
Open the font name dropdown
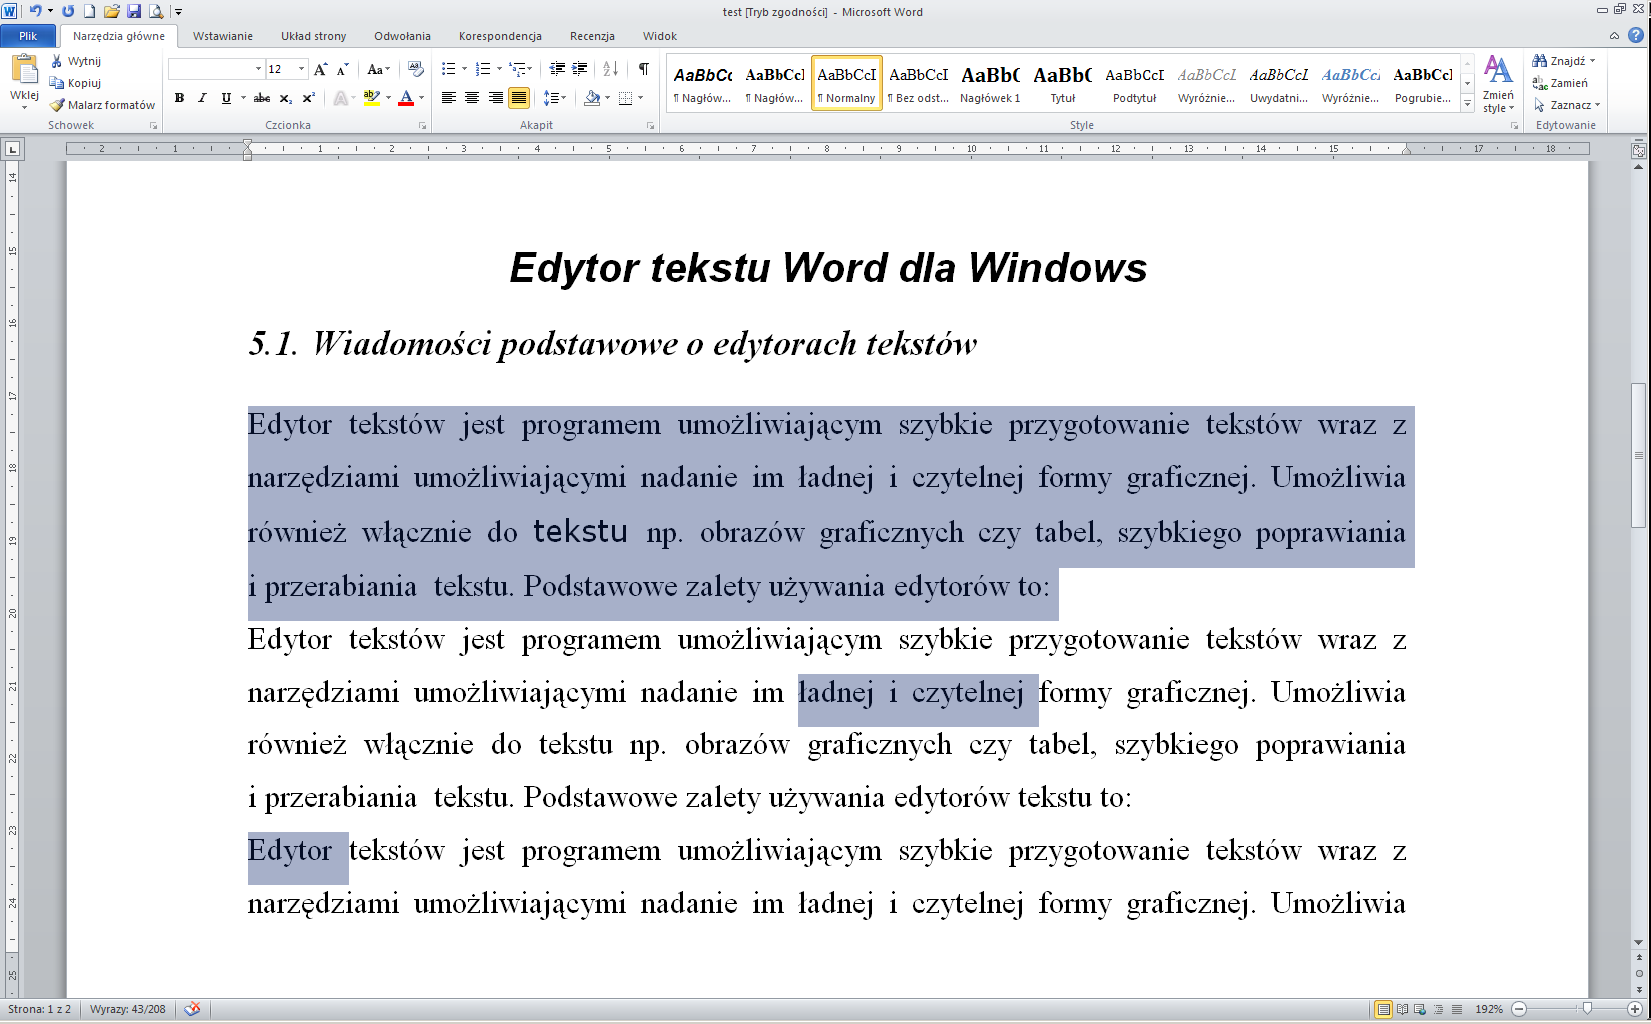click(x=258, y=69)
